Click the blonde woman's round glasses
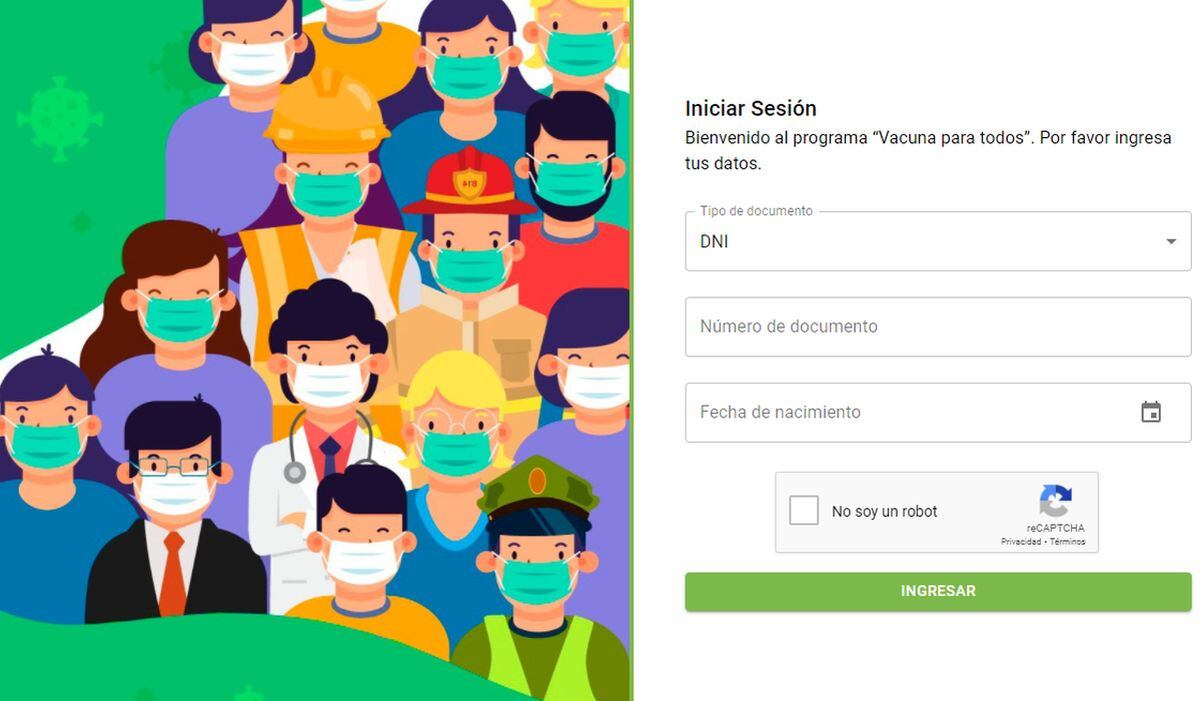The width and height of the screenshot is (1200, 701). 454,424
